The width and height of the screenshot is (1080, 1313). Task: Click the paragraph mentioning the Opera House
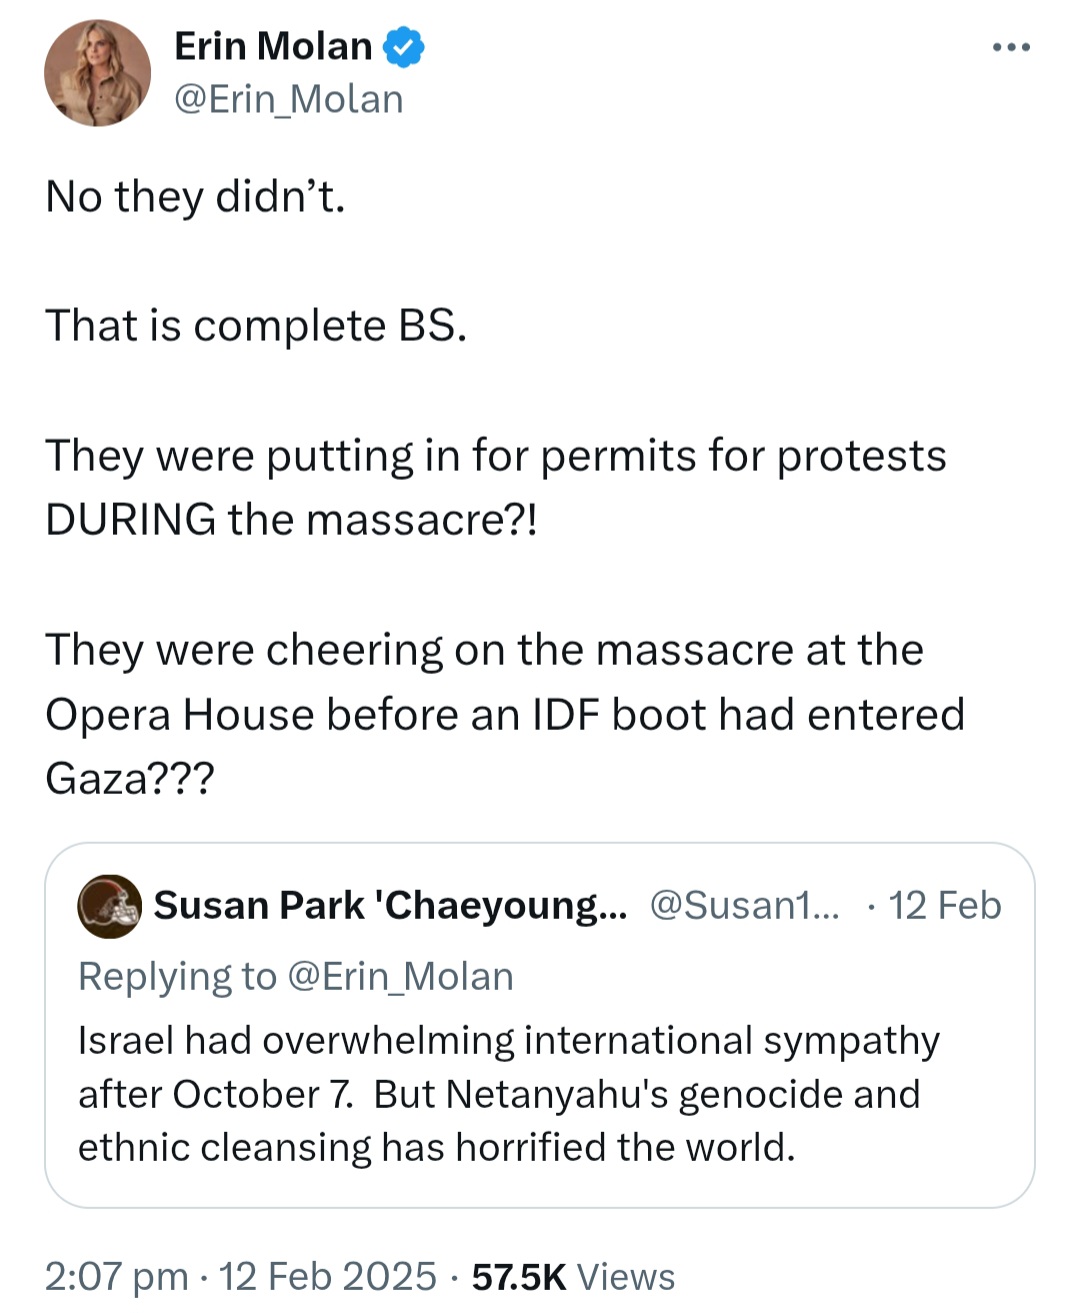pyautogui.click(x=504, y=713)
